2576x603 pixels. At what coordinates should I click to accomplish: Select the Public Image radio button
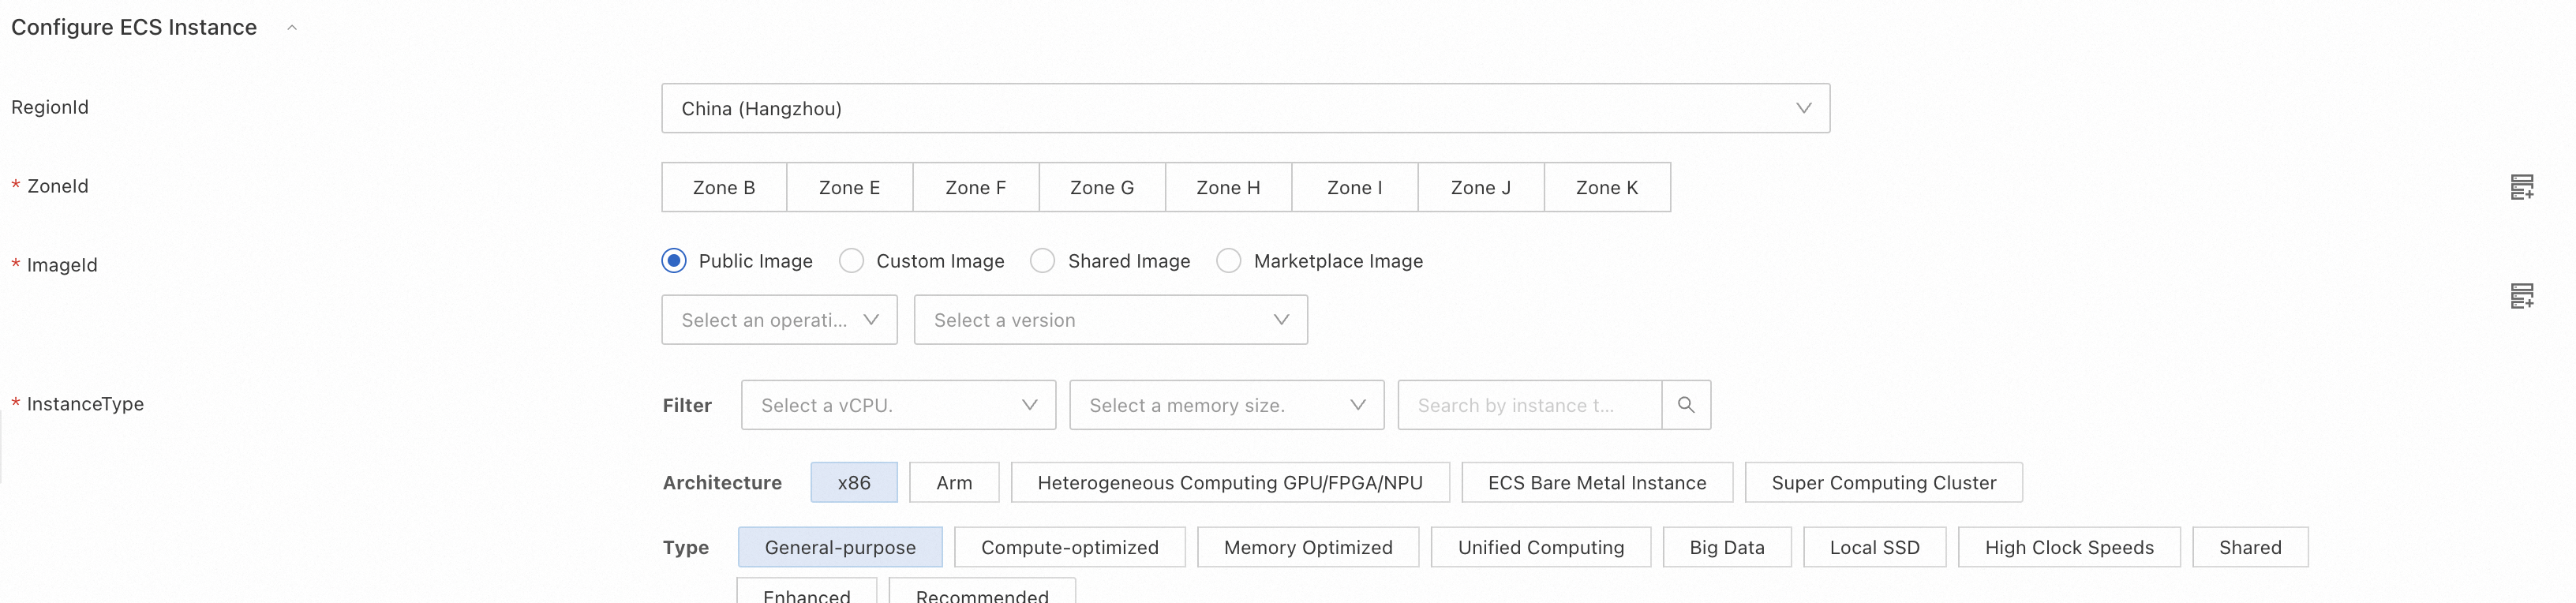point(674,261)
